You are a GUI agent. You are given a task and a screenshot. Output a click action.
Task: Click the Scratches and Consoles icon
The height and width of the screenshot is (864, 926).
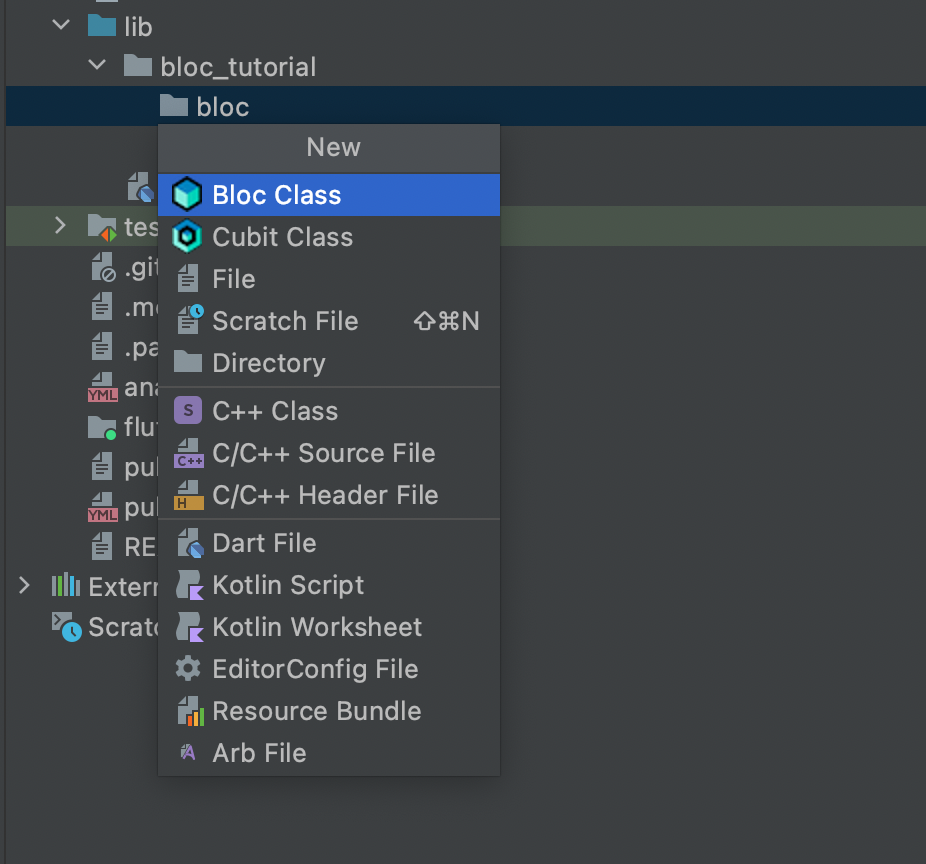point(67,627)
